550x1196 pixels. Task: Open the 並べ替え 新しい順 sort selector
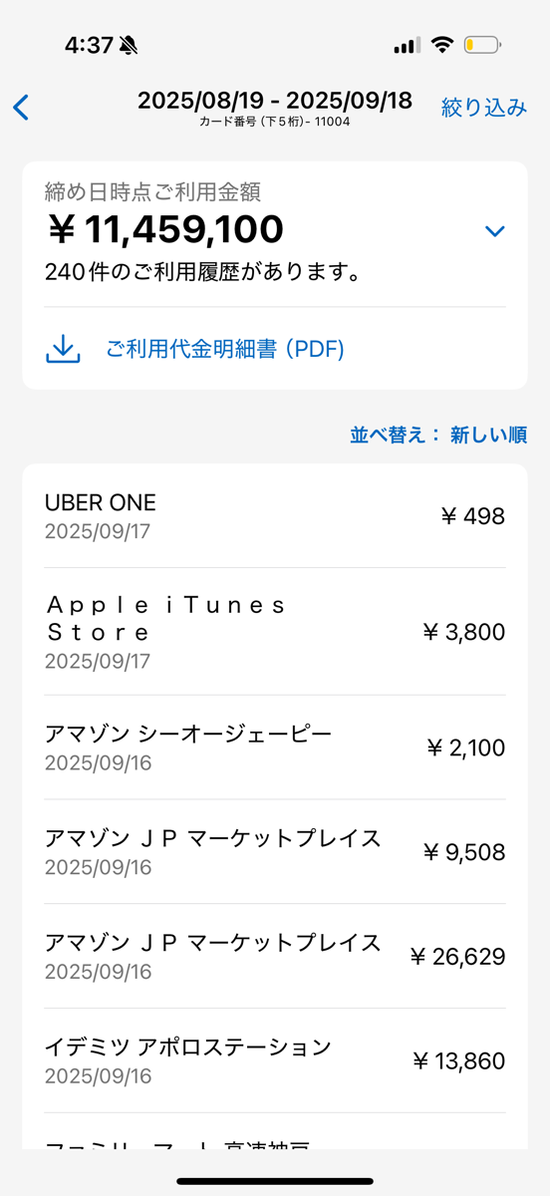439,435
